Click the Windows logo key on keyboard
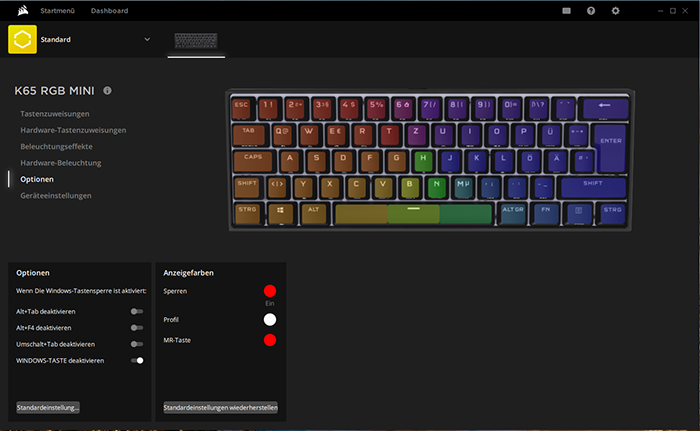 [x=280, y=213]
